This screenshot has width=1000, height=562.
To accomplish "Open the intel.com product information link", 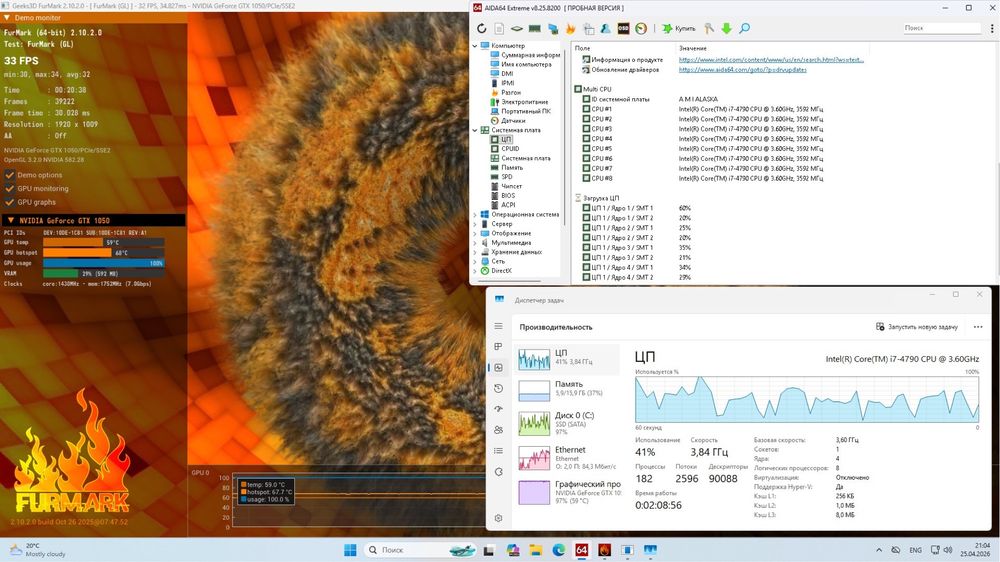I will [771, 59].
